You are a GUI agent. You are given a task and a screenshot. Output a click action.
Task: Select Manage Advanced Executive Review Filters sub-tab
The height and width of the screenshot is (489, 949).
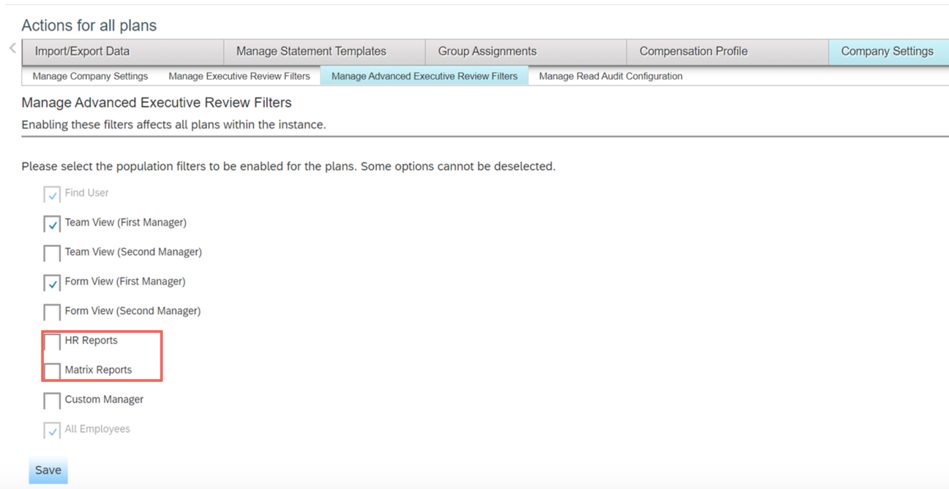tap(424, 76)
